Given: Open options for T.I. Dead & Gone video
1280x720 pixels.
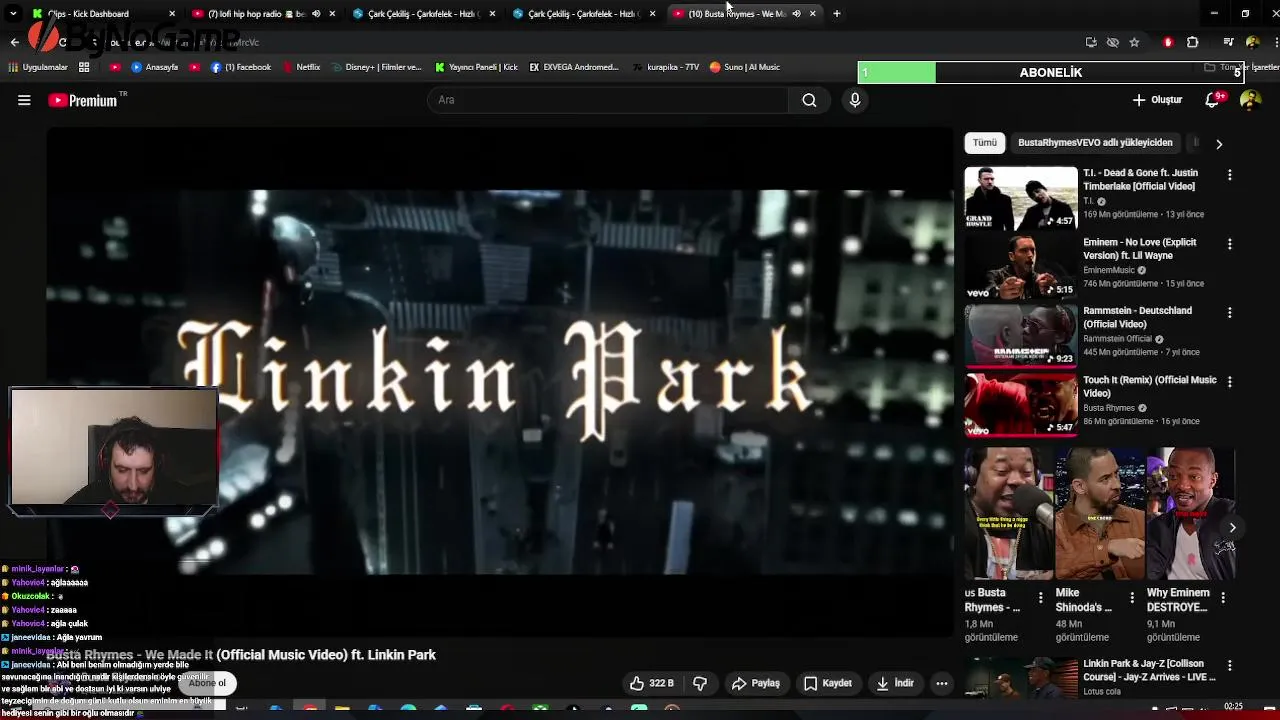Looking at the screenshot, I should coord(1229,174).
